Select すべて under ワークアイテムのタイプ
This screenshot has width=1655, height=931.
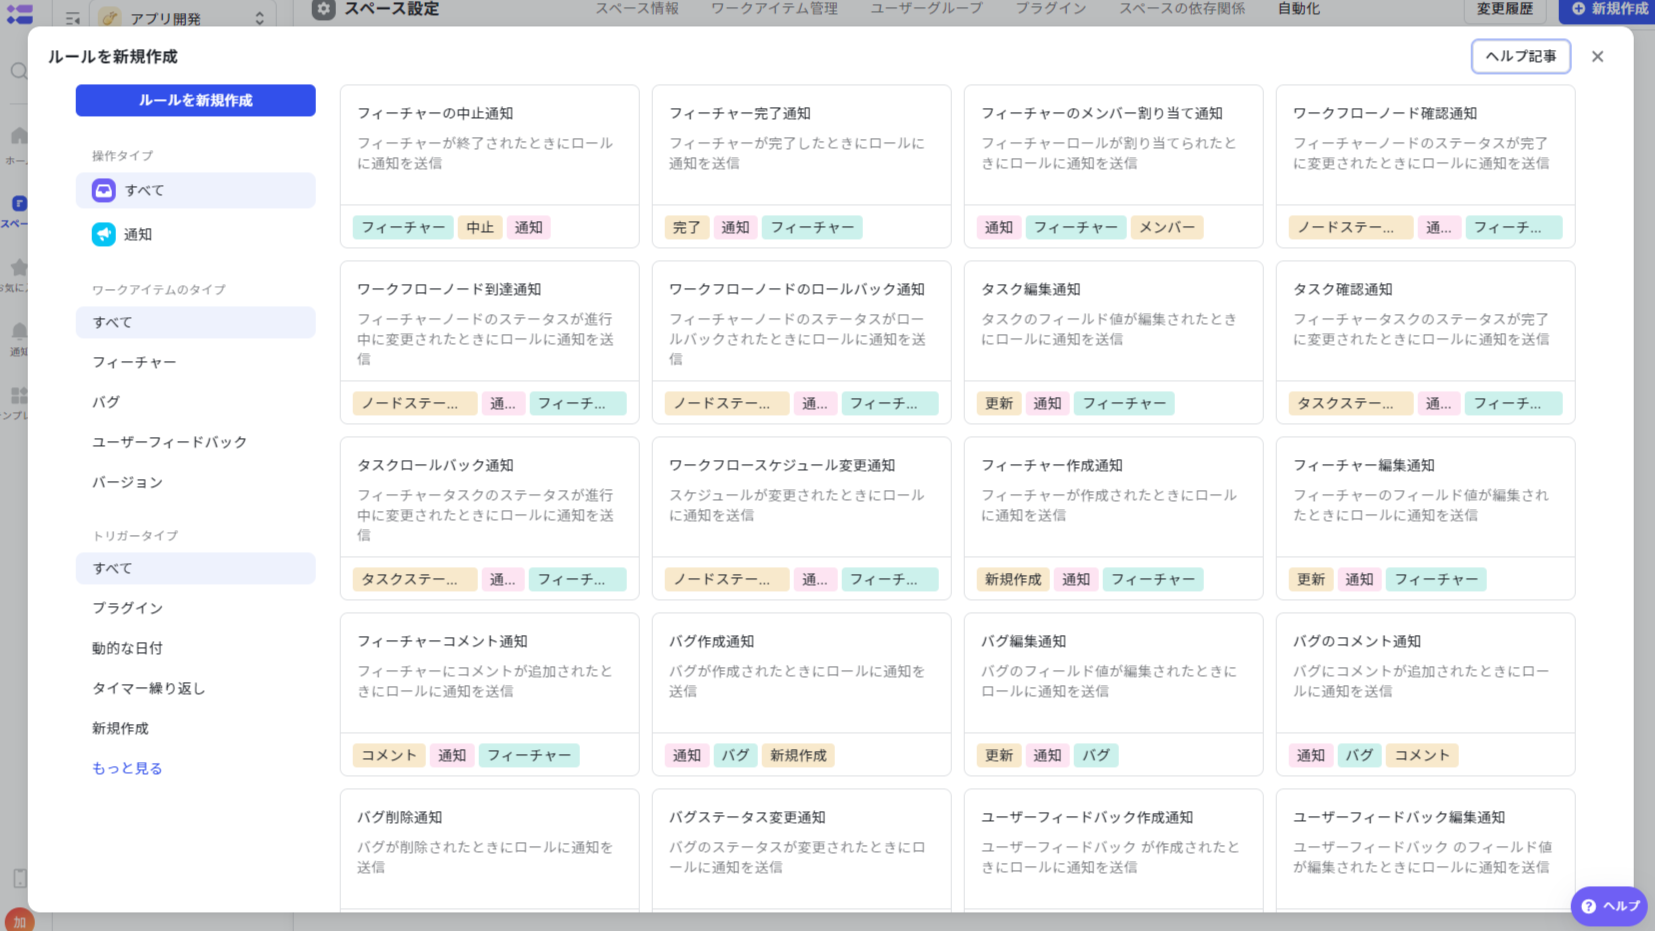tap(111, 322)
